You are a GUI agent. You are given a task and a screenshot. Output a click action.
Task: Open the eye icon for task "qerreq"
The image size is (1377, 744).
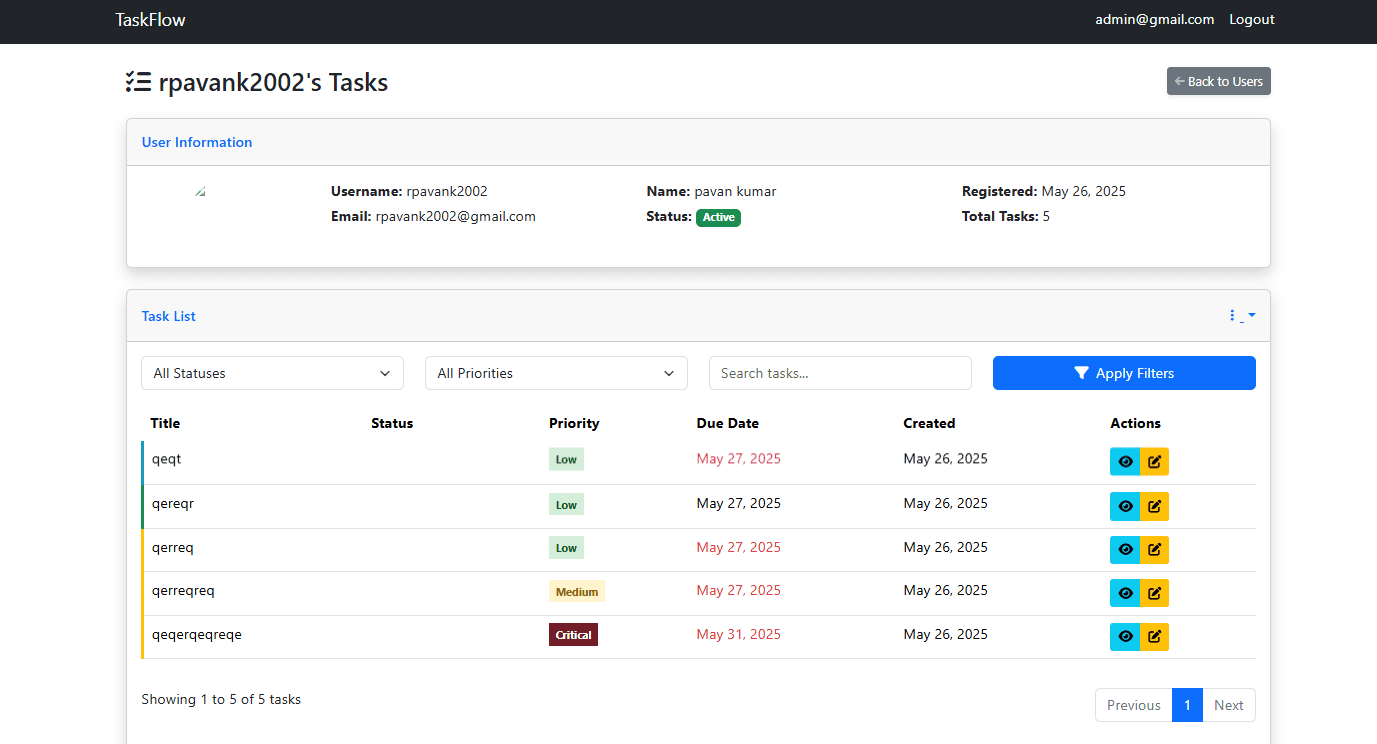pos(1125,549)
